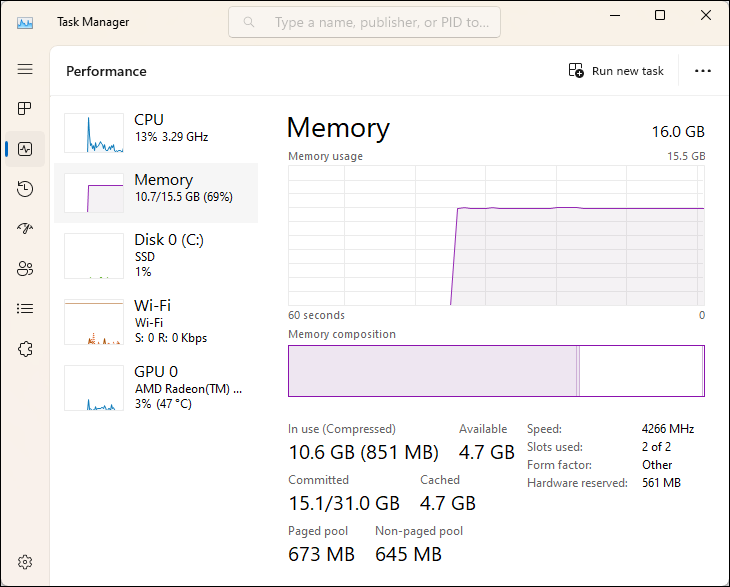730x587 pixels.
Task: Click Run new task button
Action: 616,71
